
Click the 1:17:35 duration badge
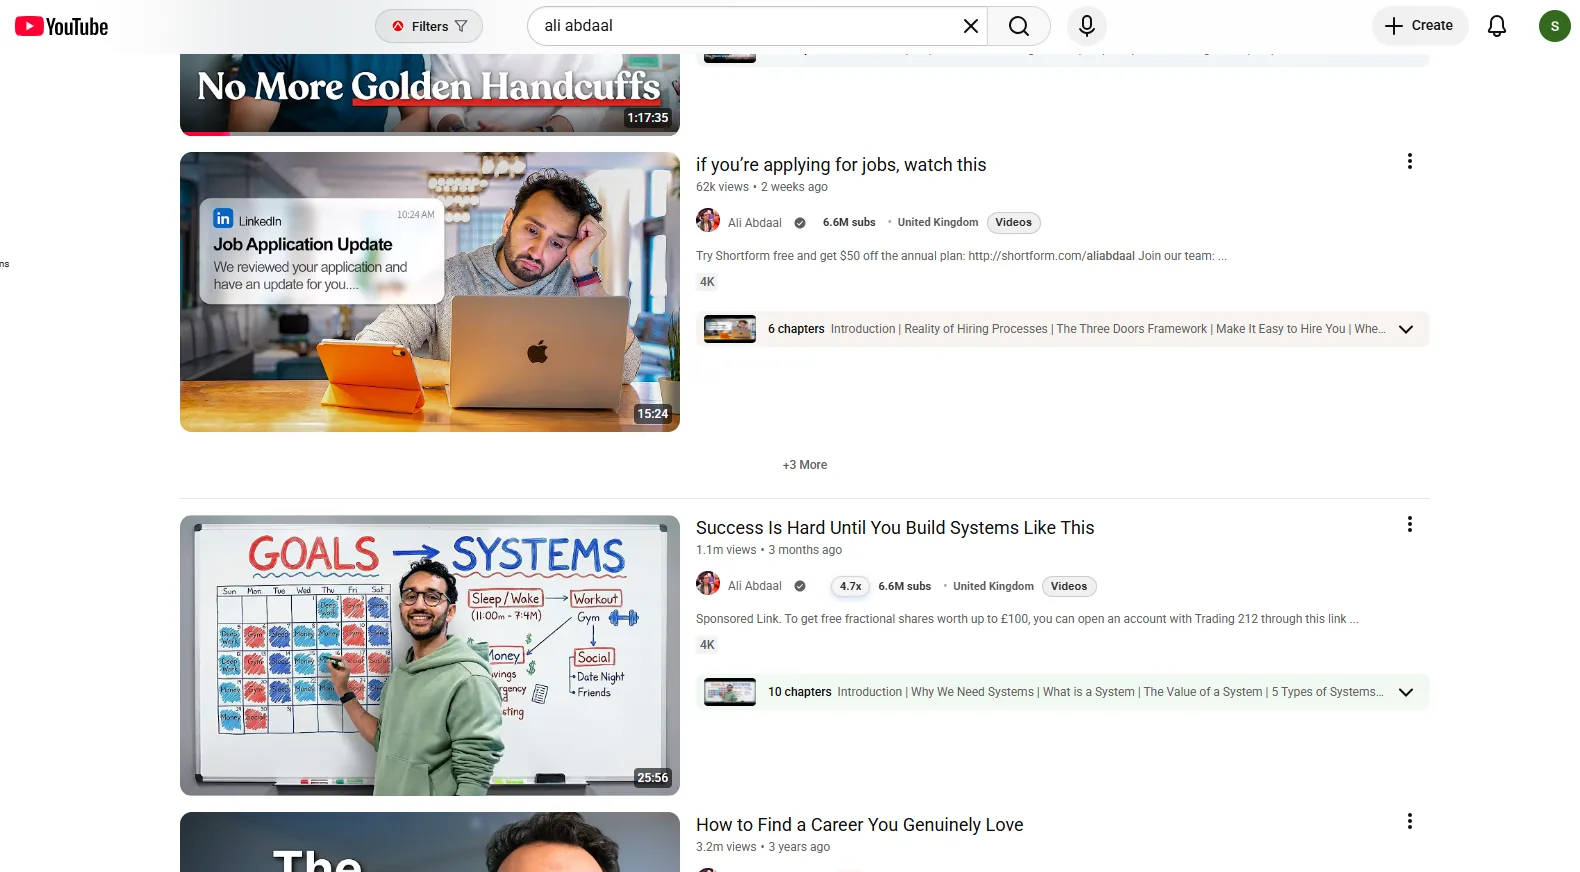648,118
